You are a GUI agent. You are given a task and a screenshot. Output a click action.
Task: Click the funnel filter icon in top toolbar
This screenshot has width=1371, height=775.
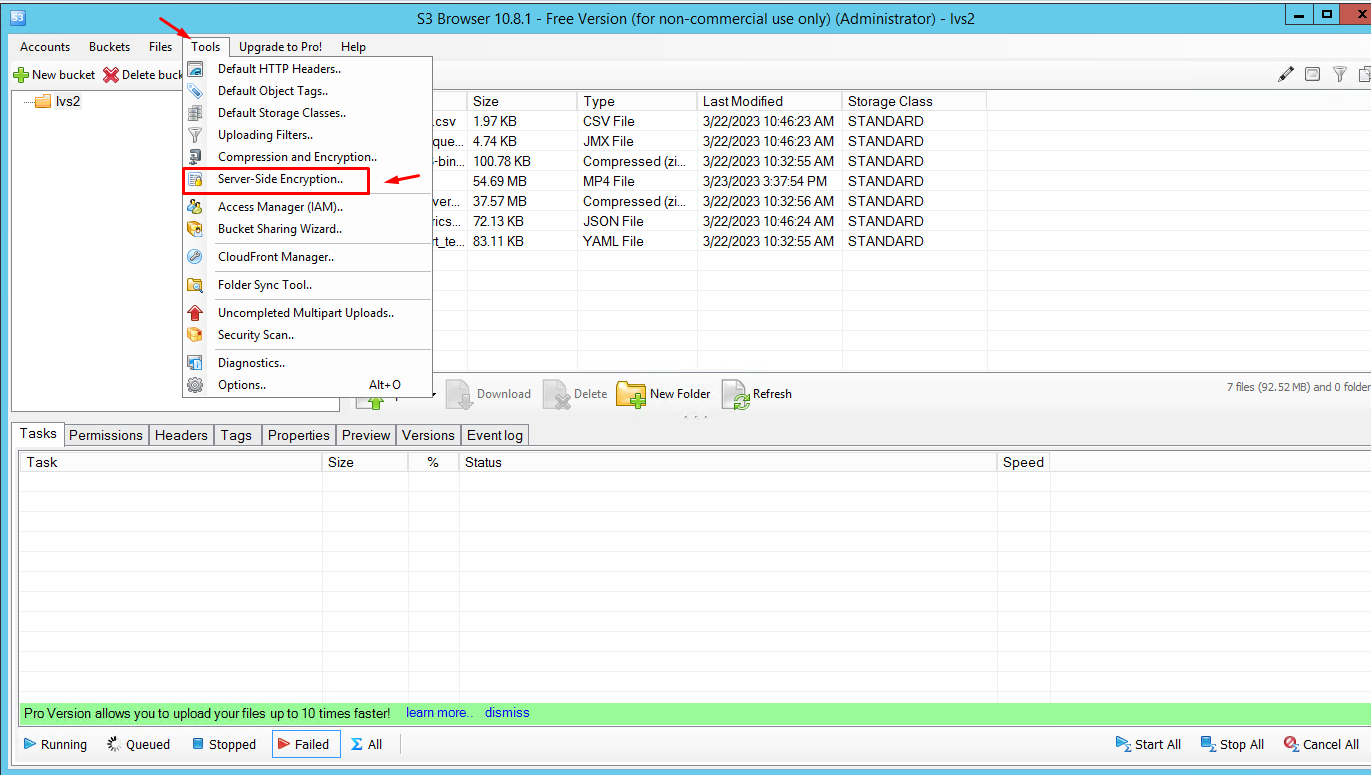(x=1340, y=74)
